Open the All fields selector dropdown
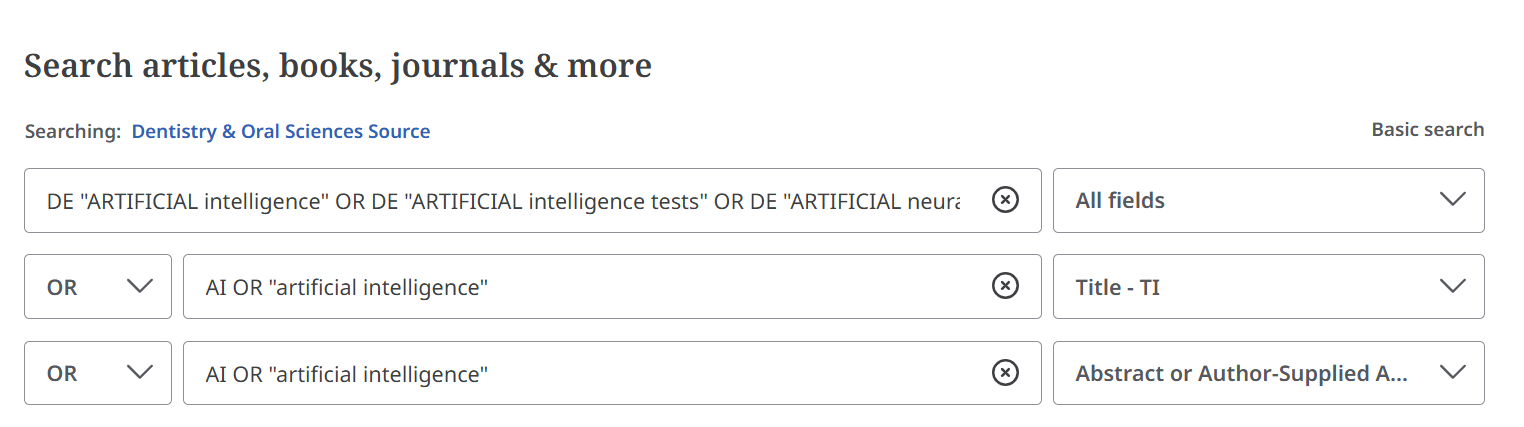 coord(1268,200)
